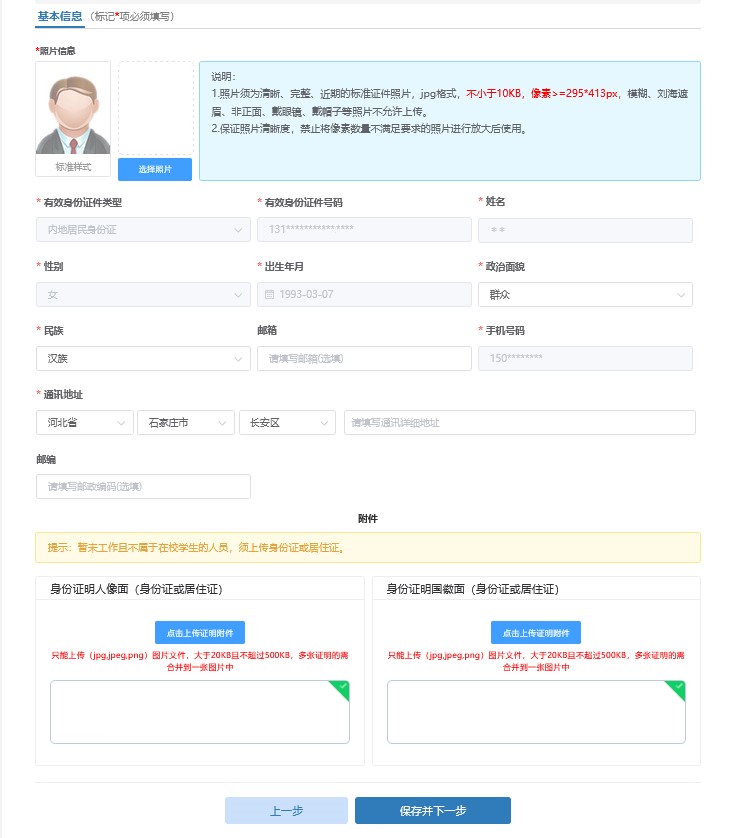Viewport: 730px width, 838px height.
Task: Open the province dropdown showing 河北省
Action: tap(85, 423)
